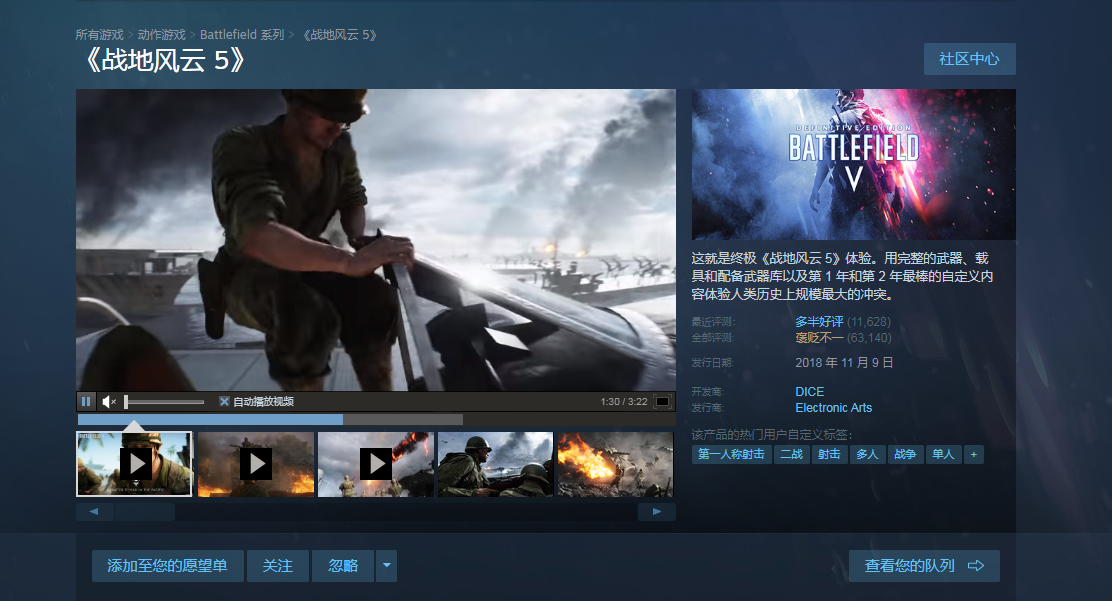Open the 多半好评 recent reviews link
Screen dimensions: 1112x601
[819, 321]
